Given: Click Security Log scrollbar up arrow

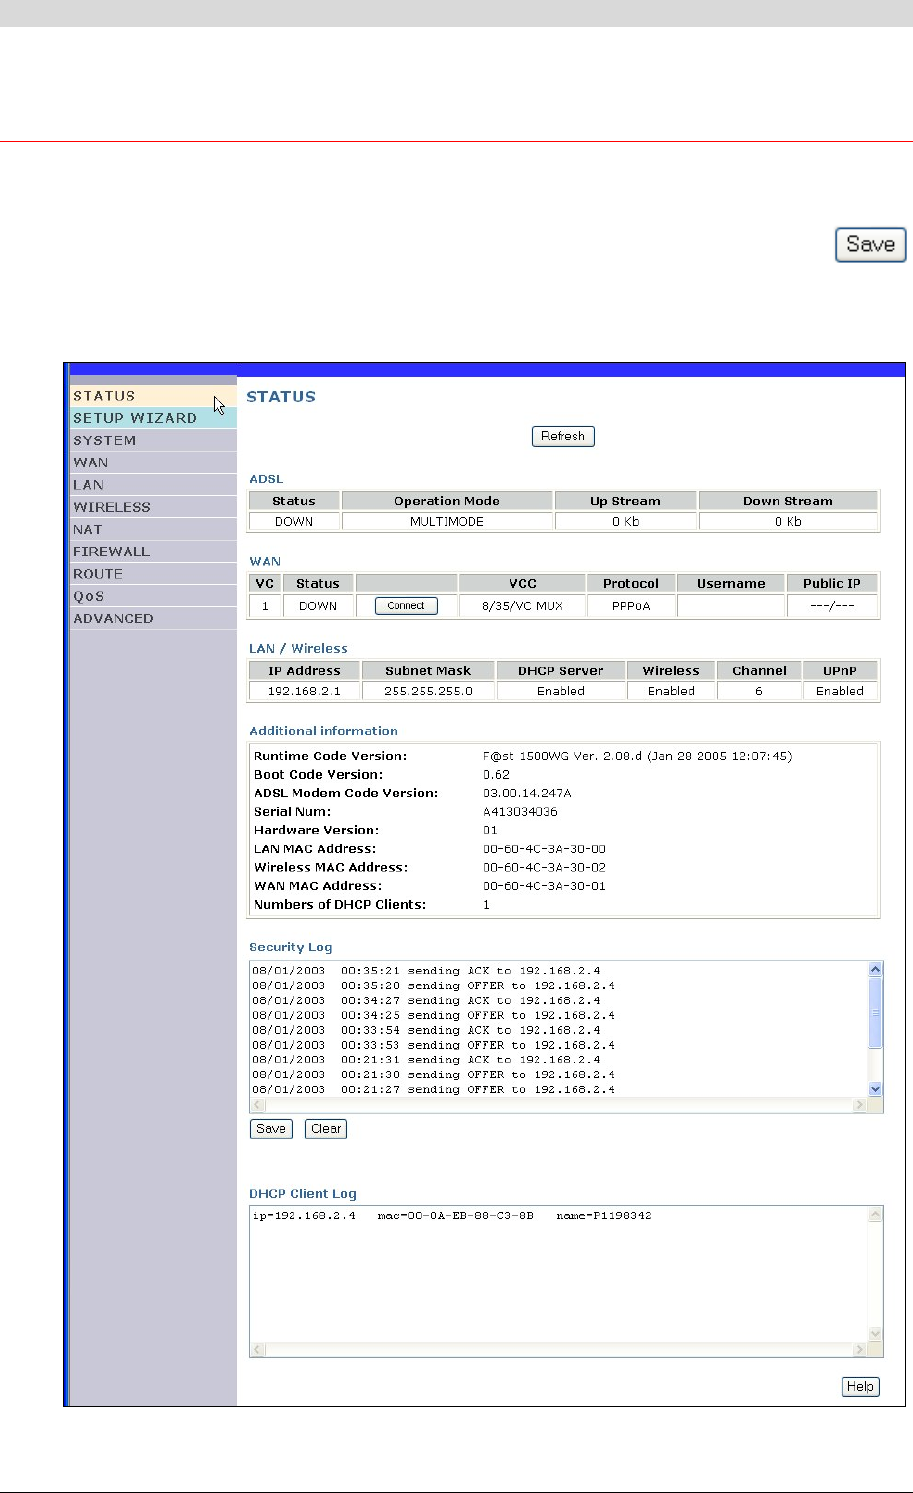Looking at the screenshot, I should [876, 969].
